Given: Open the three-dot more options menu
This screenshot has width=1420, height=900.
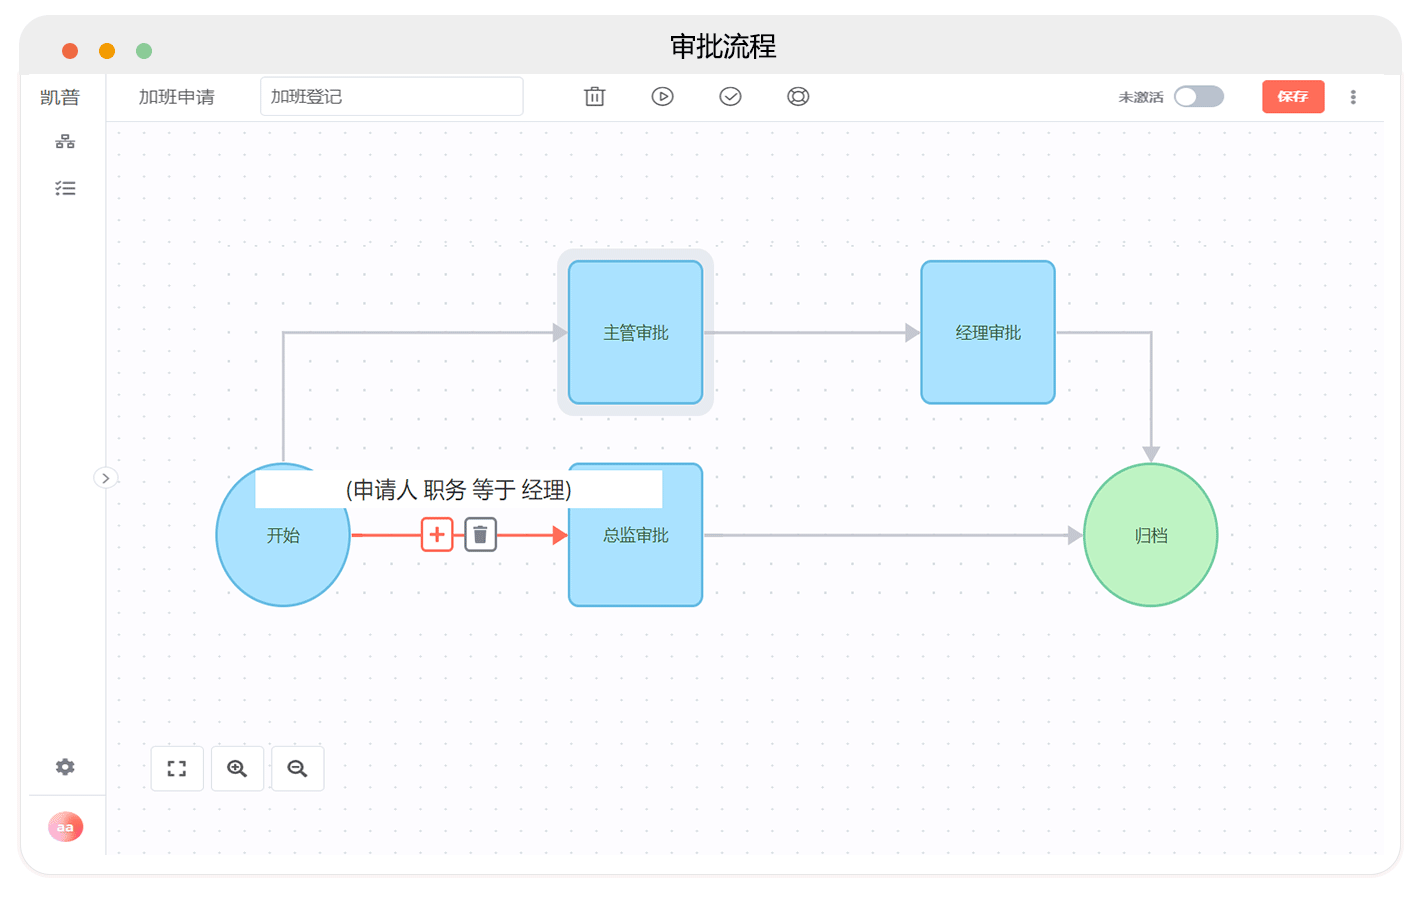Looking at the screenshot, I should 1353,97.
